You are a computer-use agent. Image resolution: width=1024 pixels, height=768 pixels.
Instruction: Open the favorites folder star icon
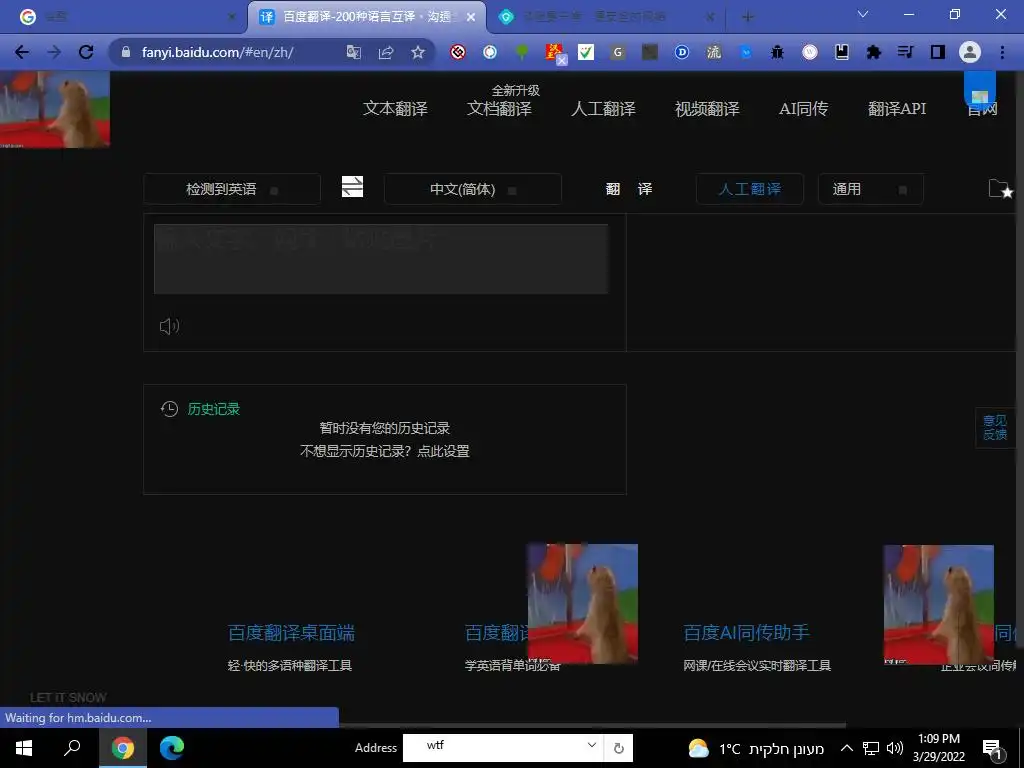(x=1000, y=189)
